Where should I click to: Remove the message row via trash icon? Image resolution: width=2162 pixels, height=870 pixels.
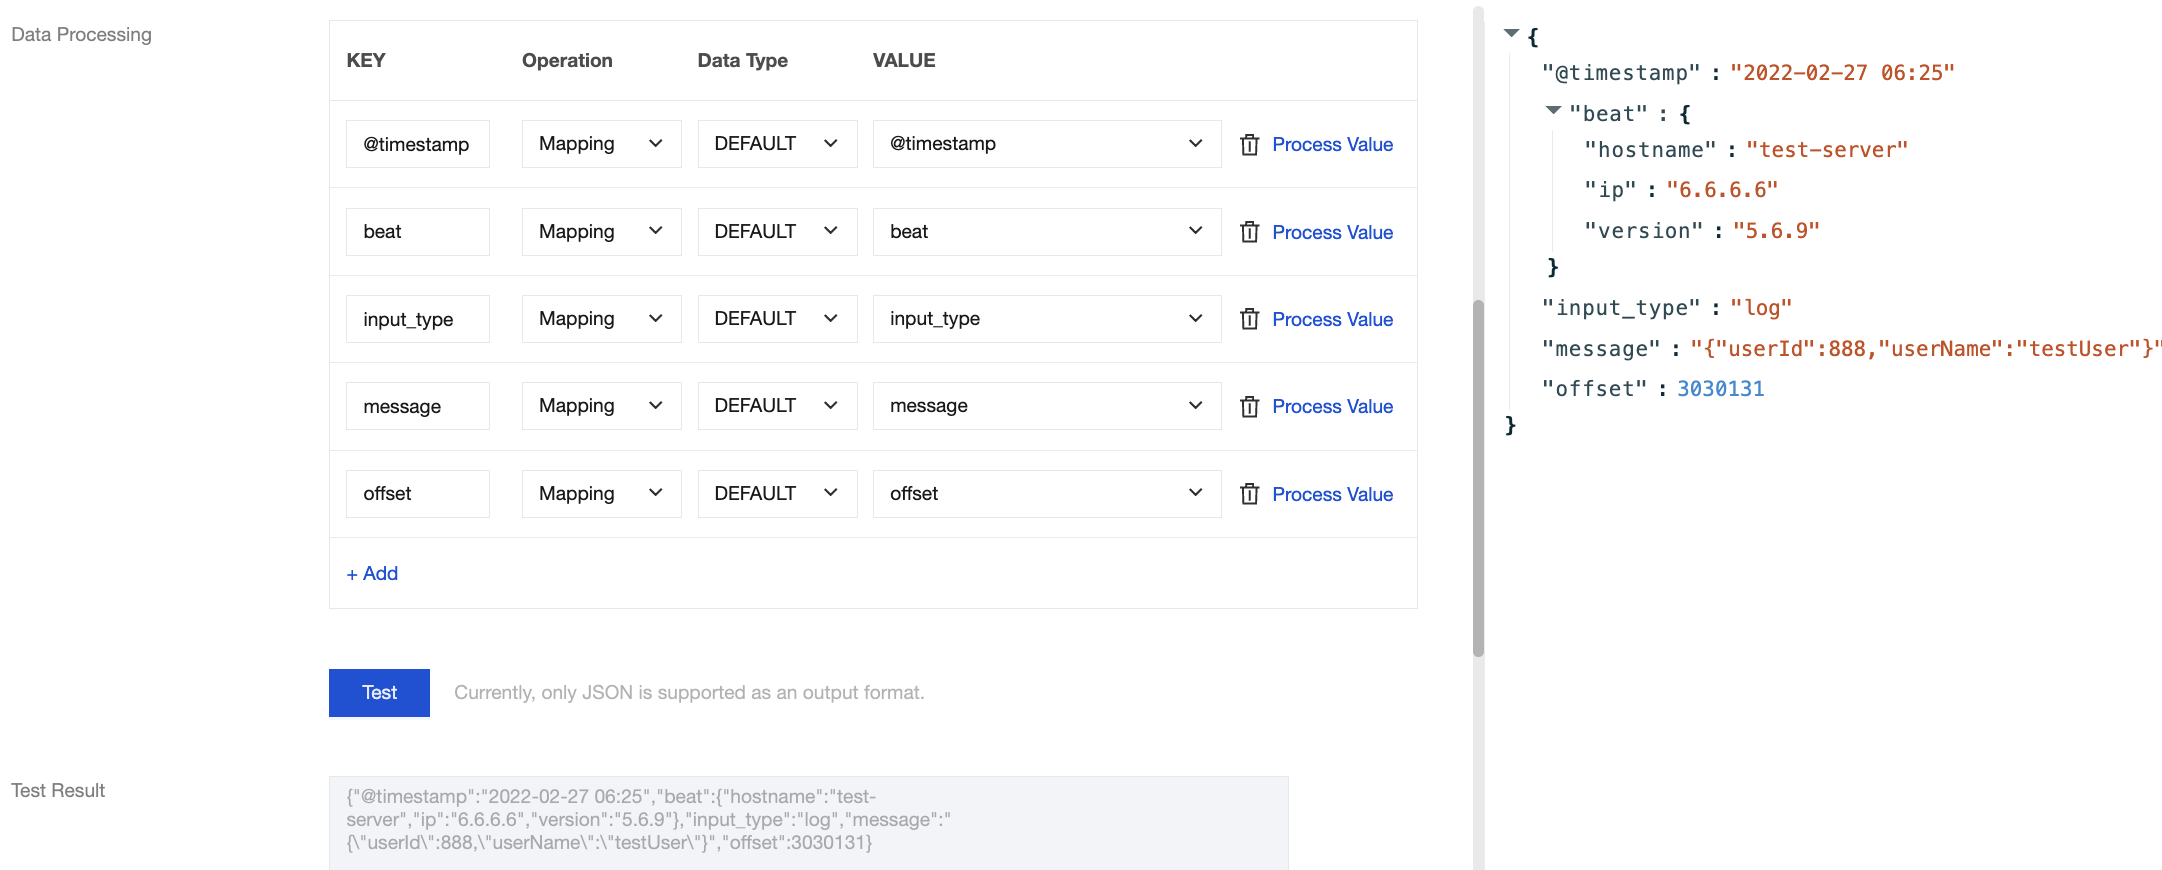(1249, 407)
